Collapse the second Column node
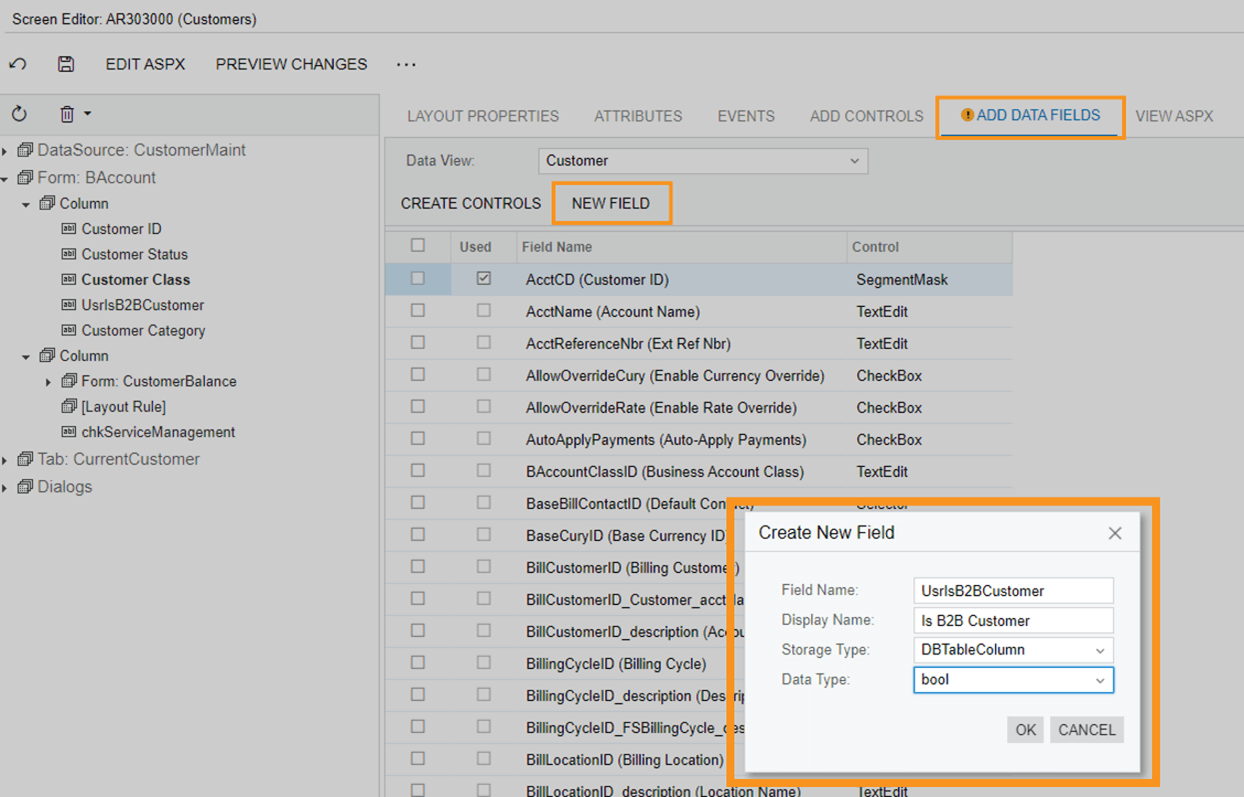This screenshot has height=797, width=1244. 27,356
